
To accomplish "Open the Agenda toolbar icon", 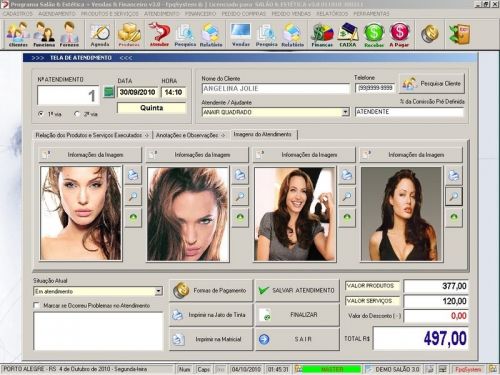I will 100,34.
